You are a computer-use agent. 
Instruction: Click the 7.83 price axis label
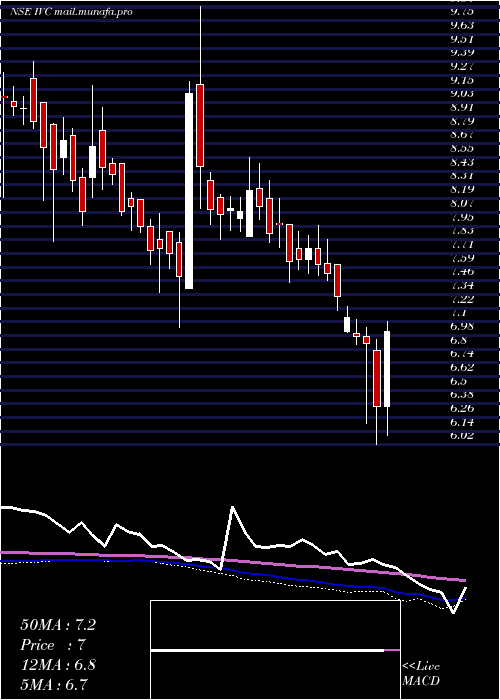(x=462, y=230)
